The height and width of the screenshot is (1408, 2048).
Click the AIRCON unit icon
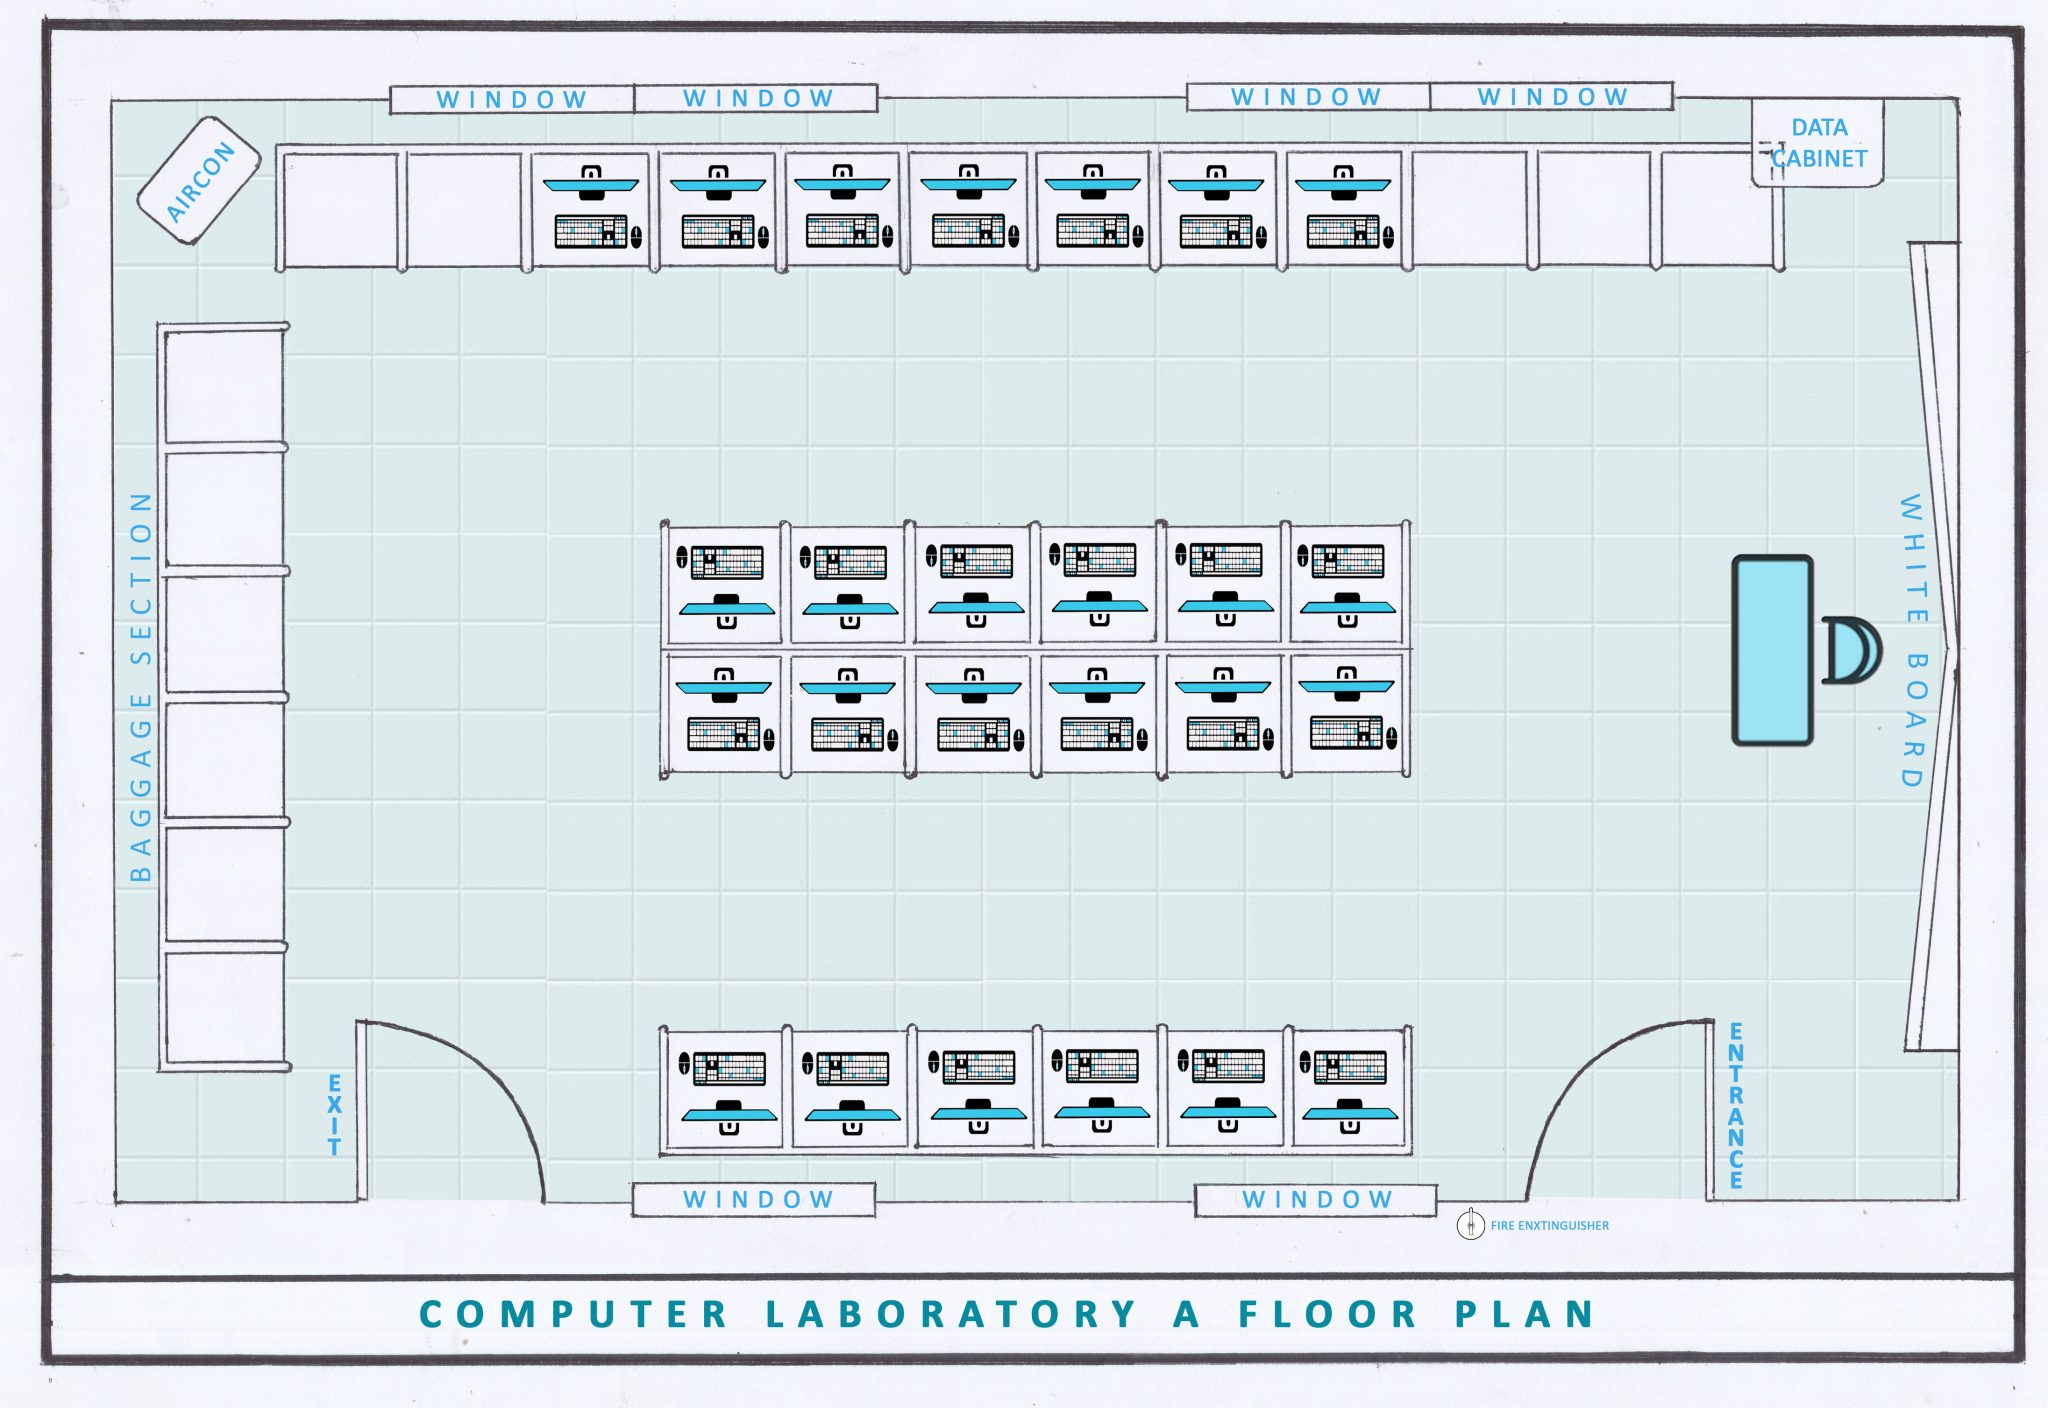[198, 180]
